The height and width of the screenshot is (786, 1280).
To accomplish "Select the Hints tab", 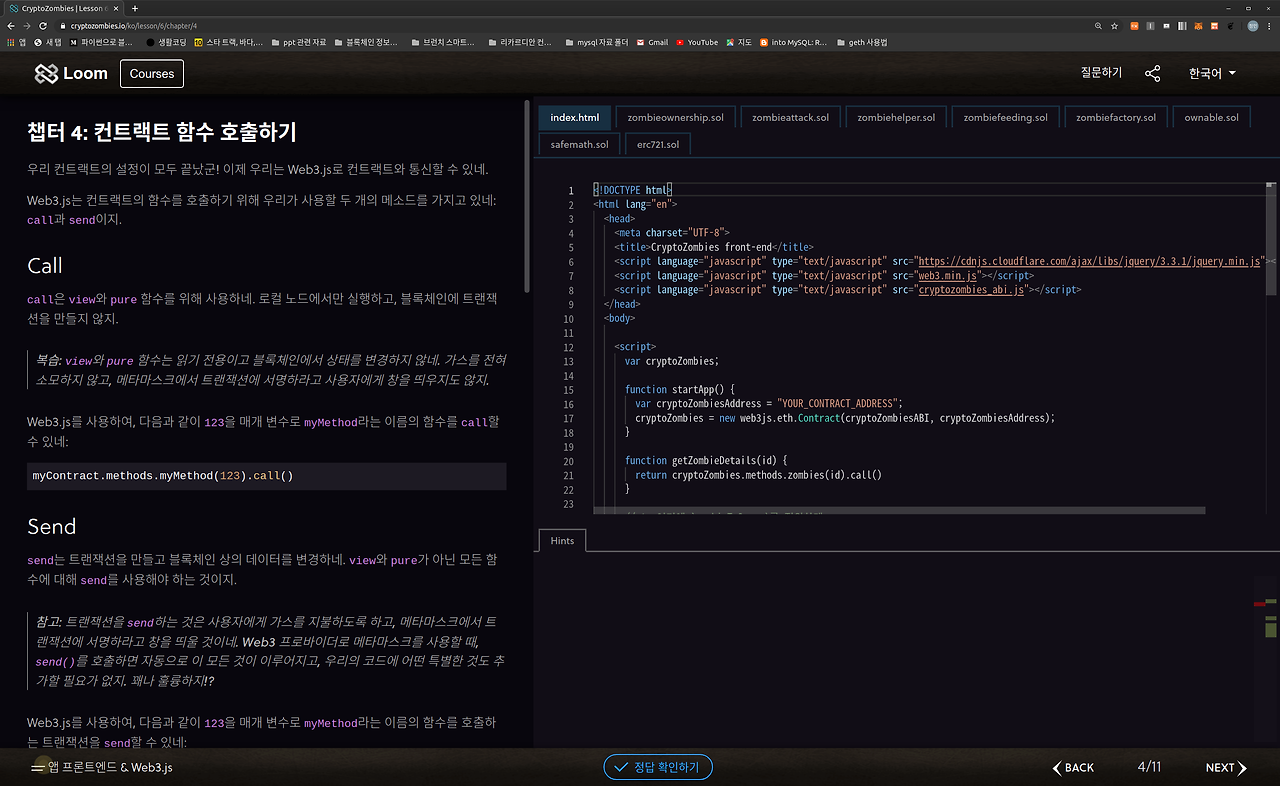I will pos(562,540).
